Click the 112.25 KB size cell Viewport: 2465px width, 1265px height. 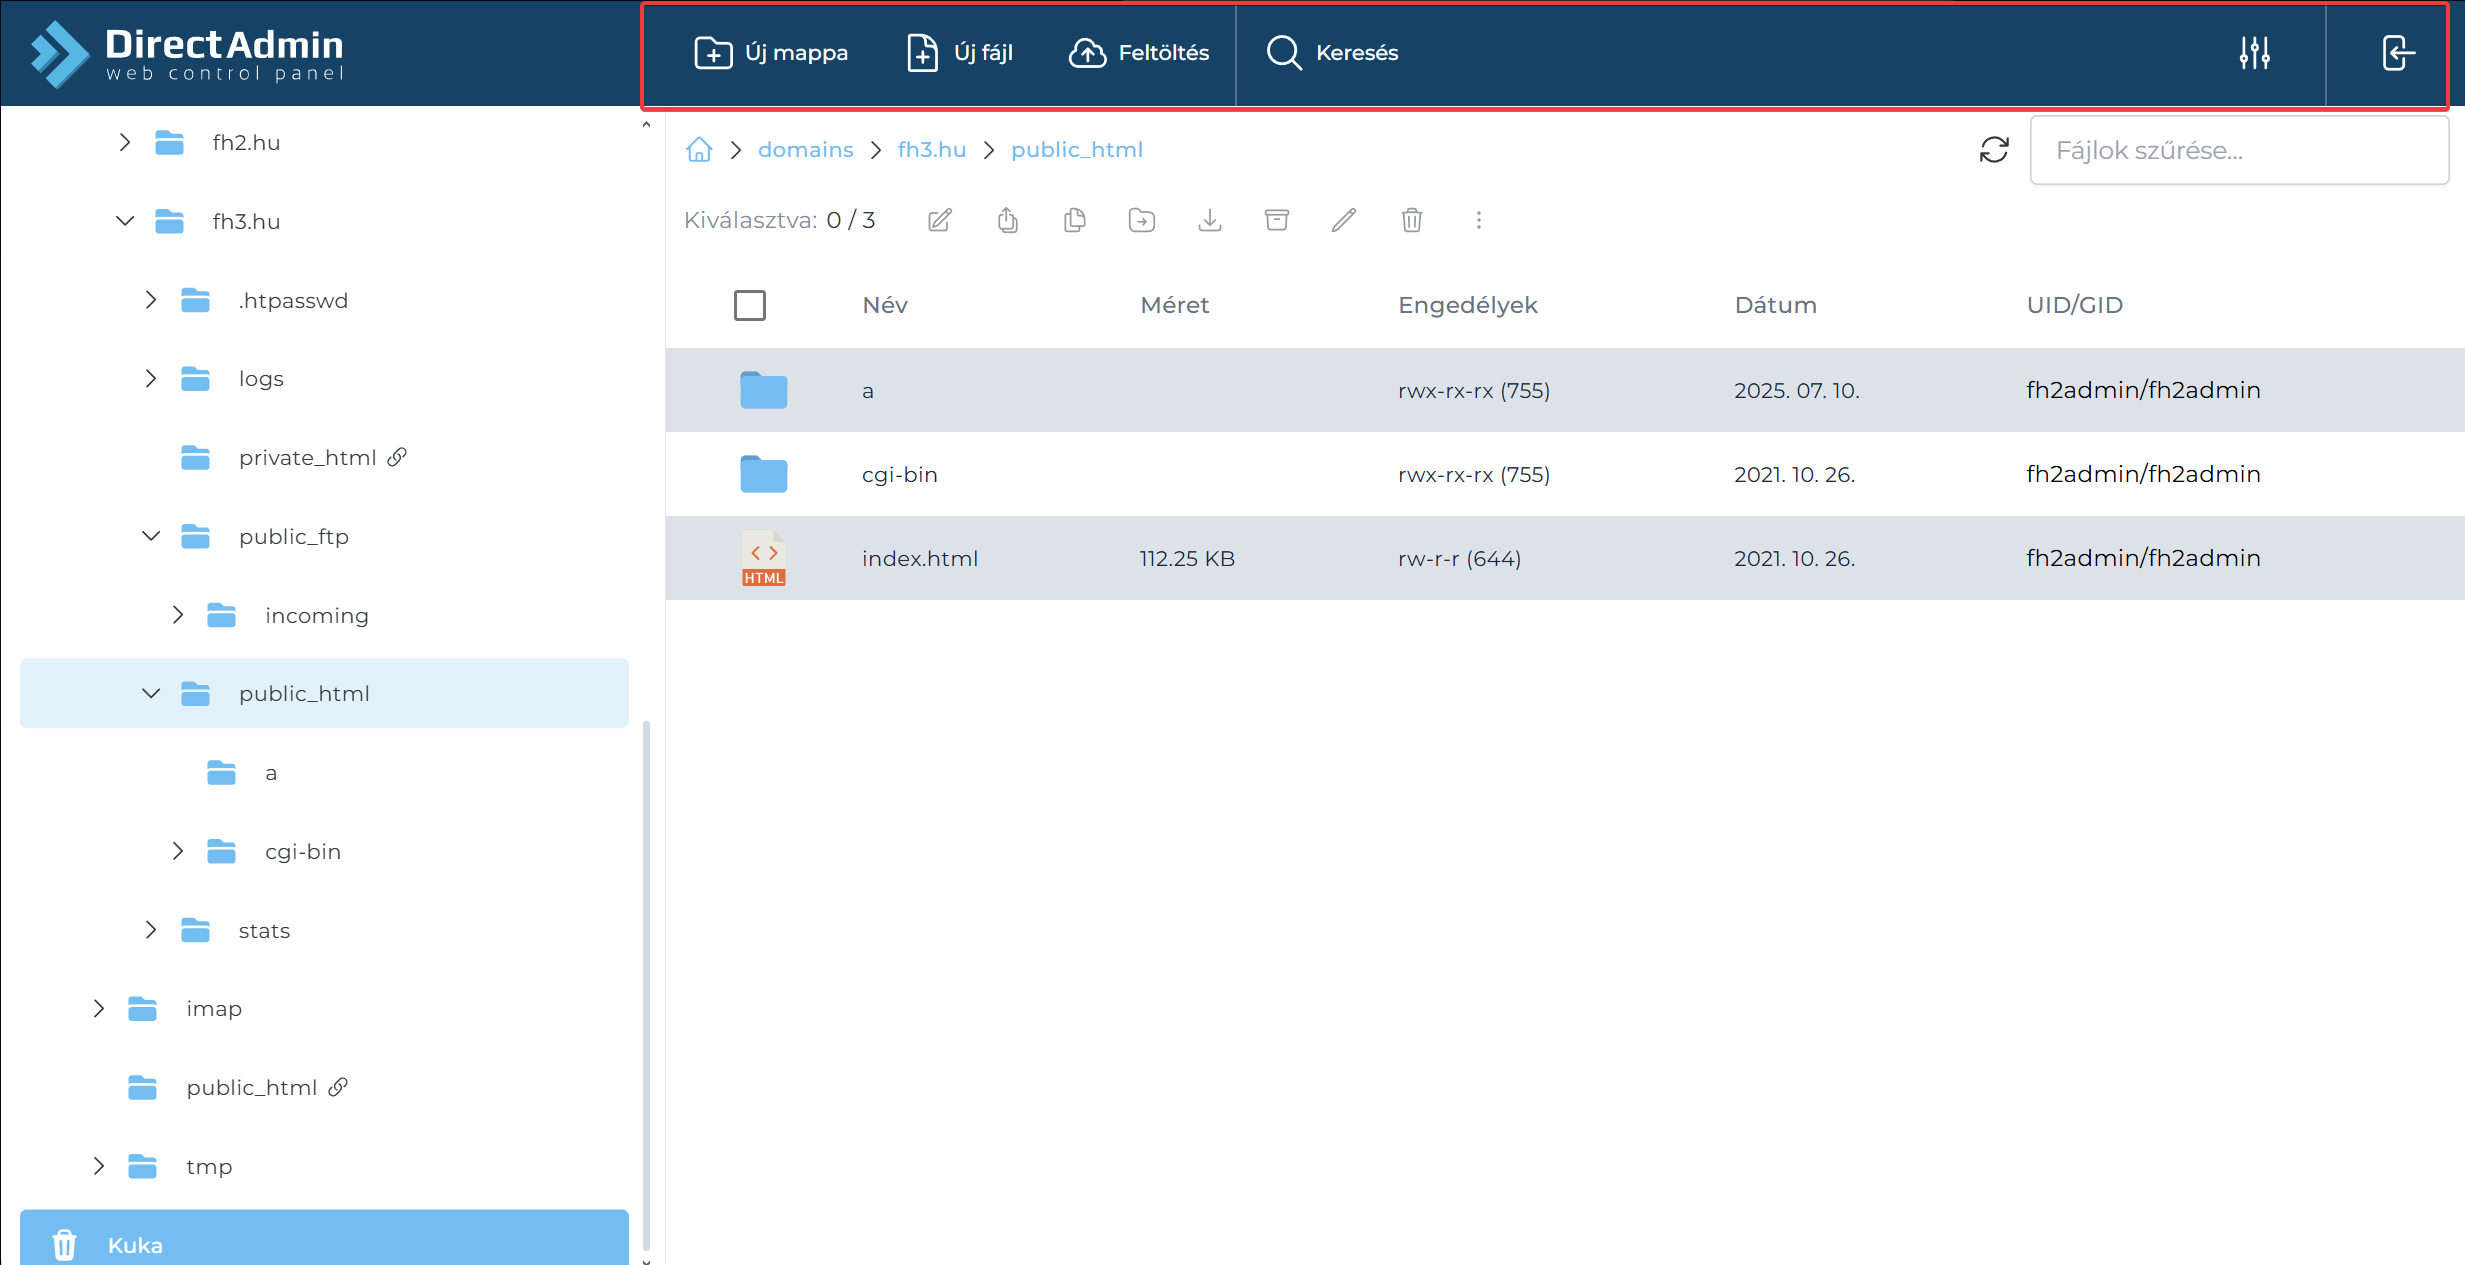[x=1187, y=558]
